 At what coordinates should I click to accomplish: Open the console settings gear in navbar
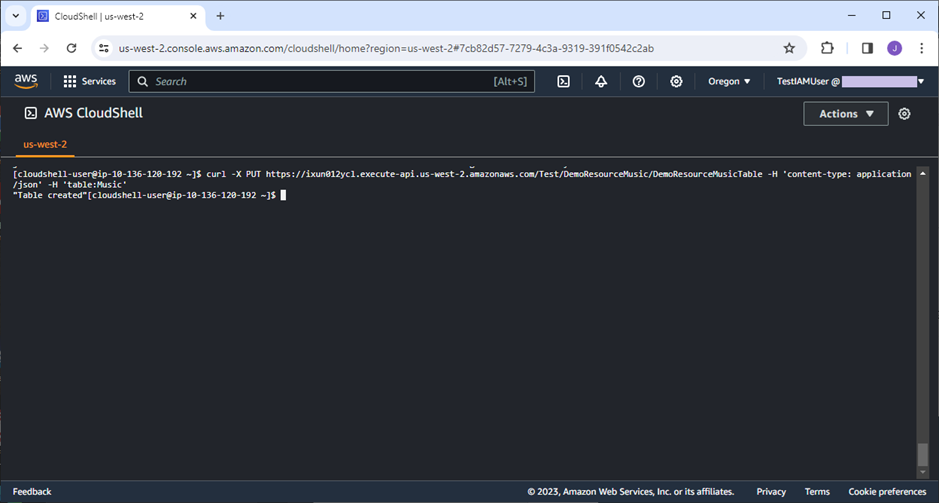tap(676, 81)
